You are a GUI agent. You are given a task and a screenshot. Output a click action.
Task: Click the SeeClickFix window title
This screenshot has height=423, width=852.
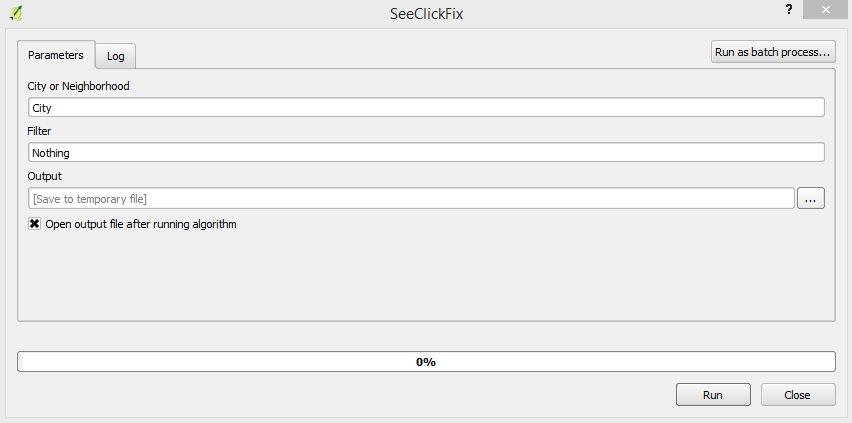coord(425,15)
